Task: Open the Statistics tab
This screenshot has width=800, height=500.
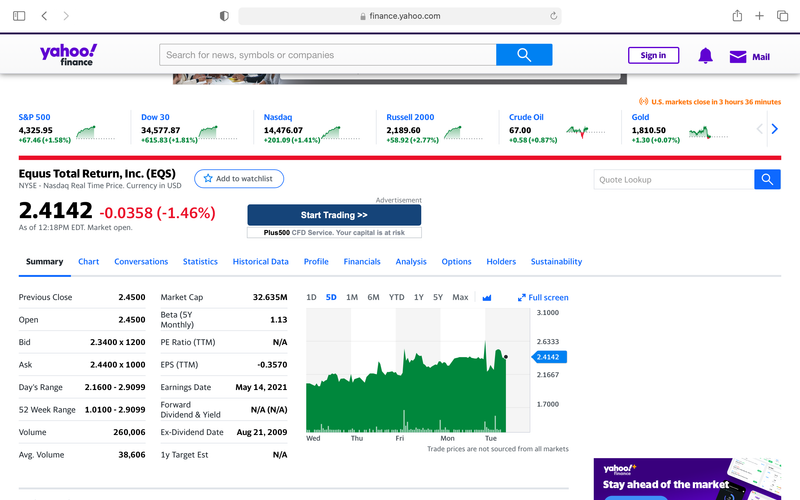Action: 200,261
